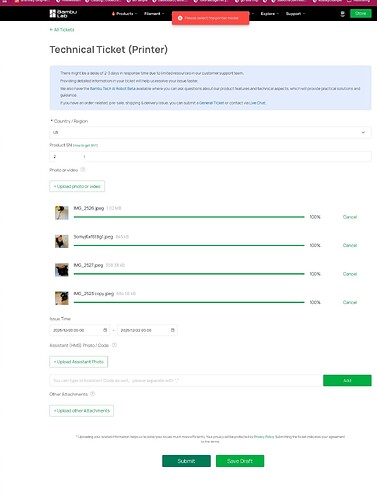Open the calendar icon in start date field
Viewport: 377px width, 500px height.
click(105, 330)
